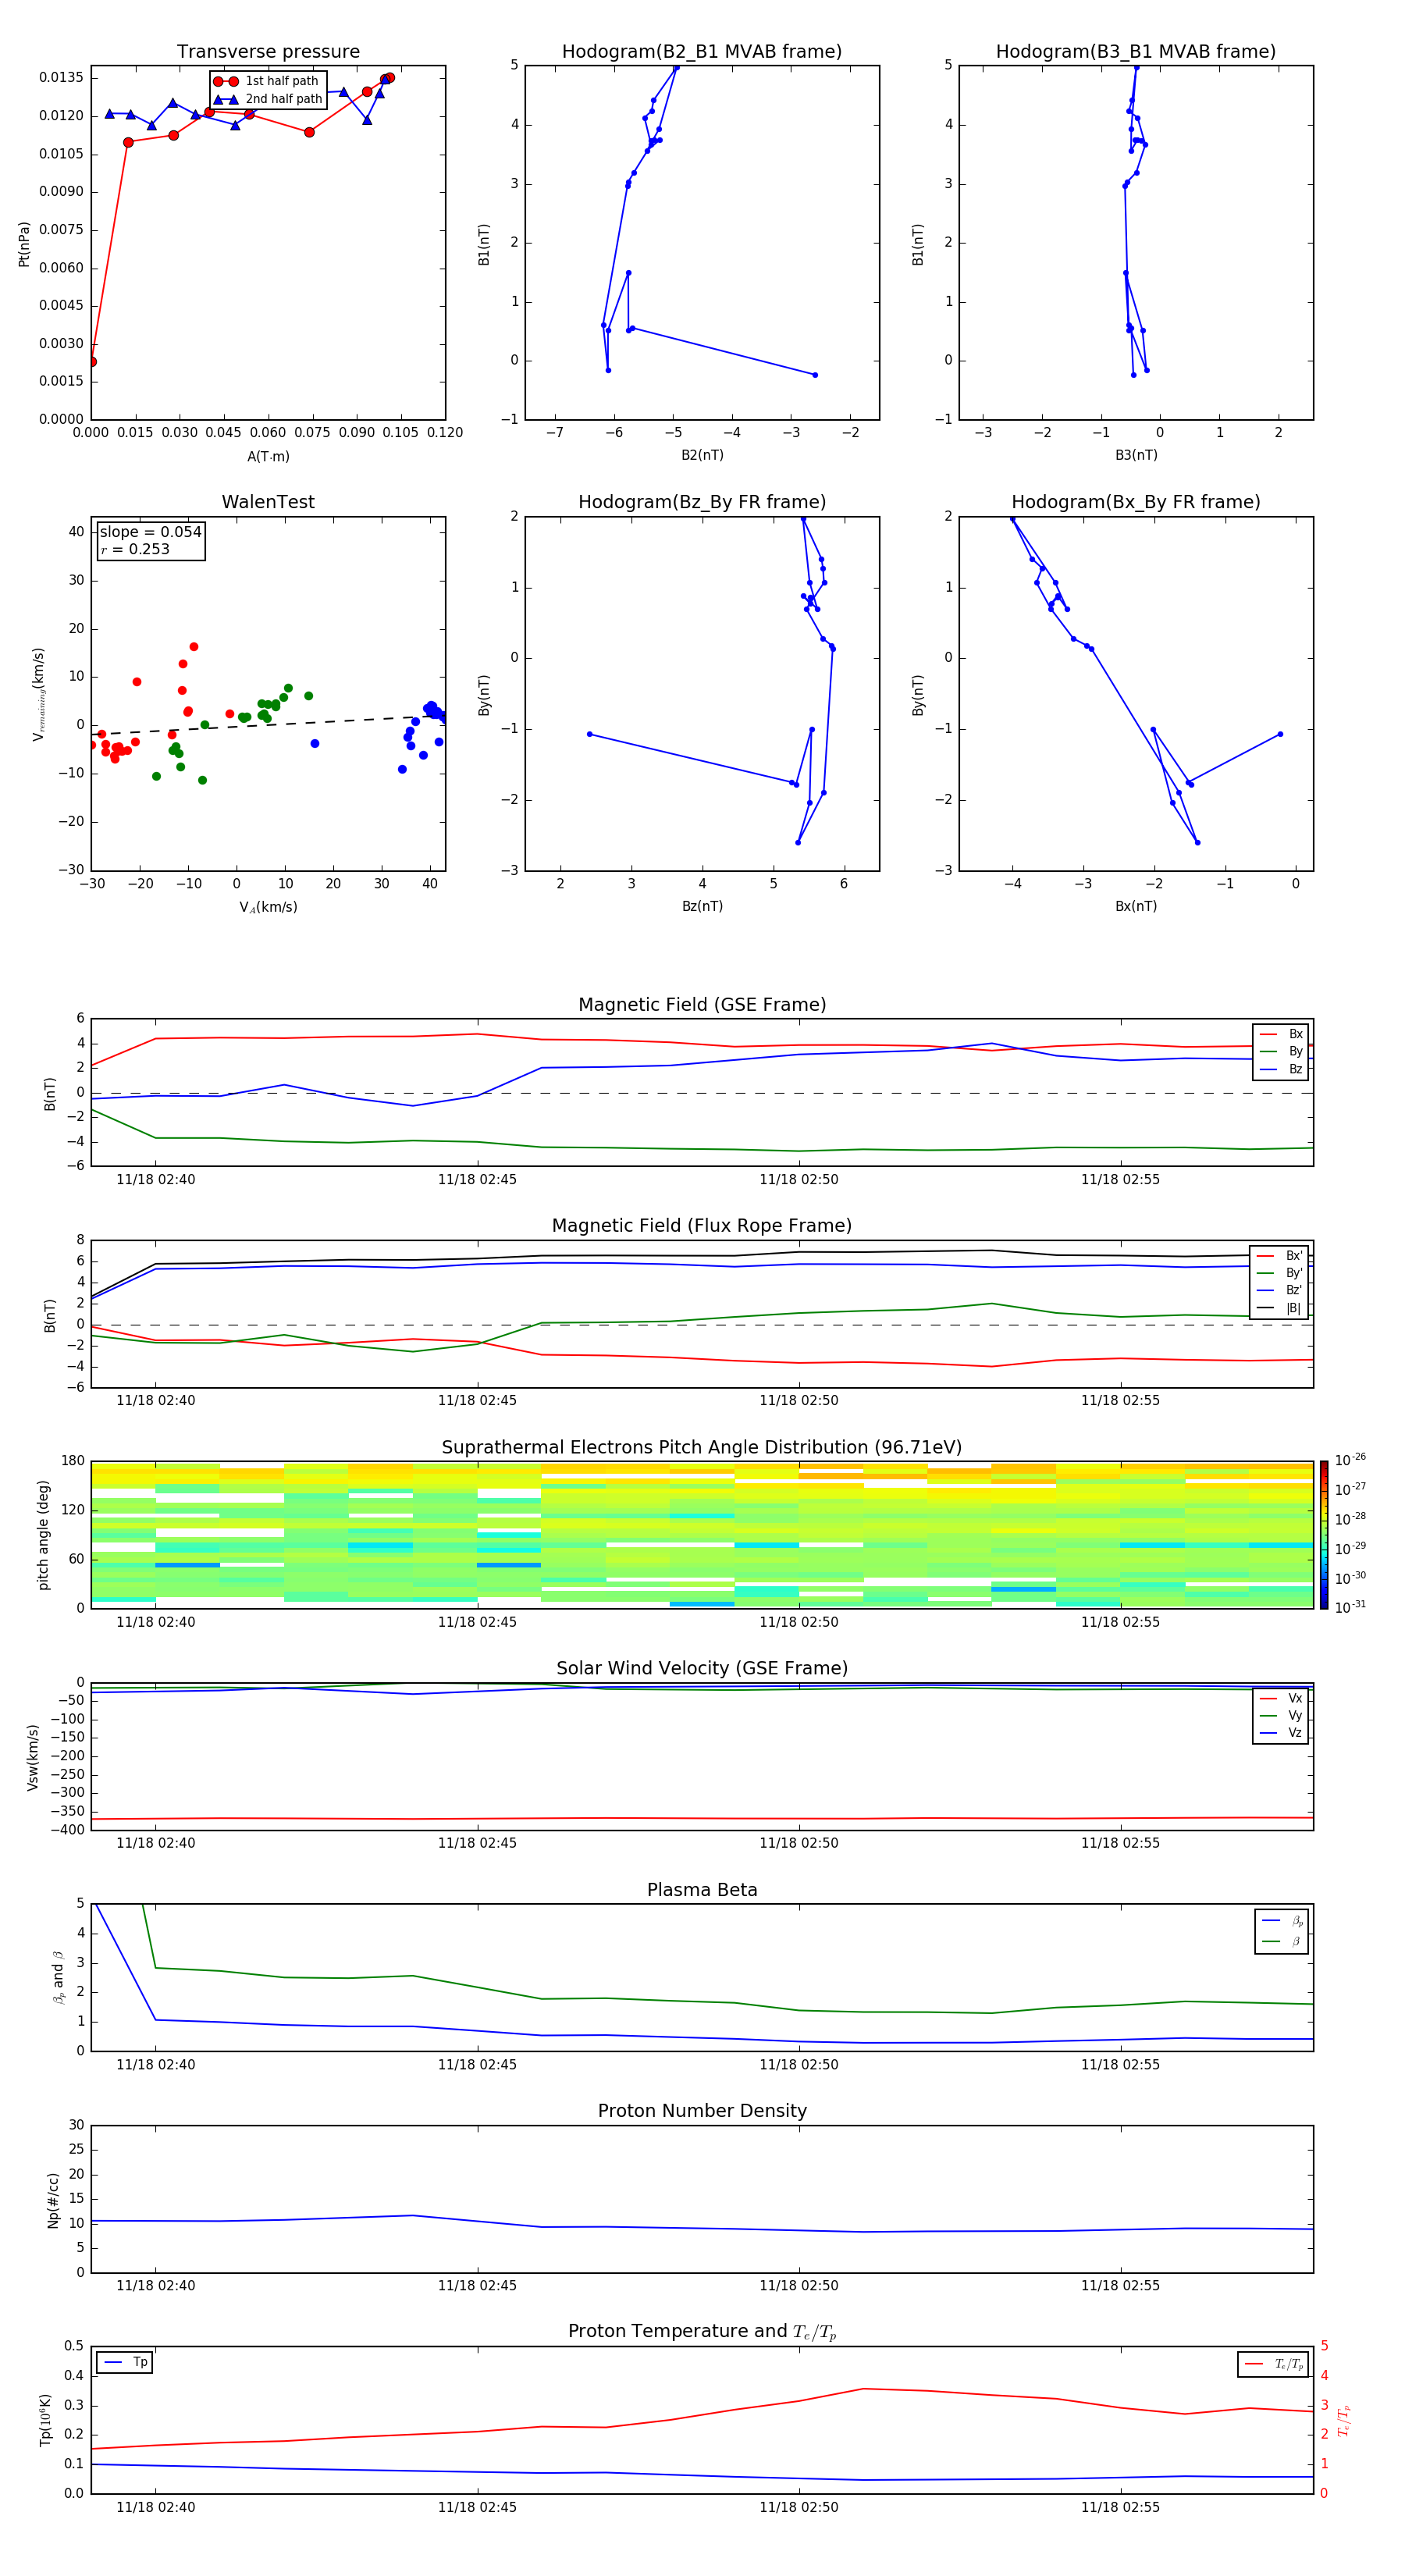
Task: Click the "Magnetic Field (Flux Rope Frame)" title
Action: (x=702, y=1226)
